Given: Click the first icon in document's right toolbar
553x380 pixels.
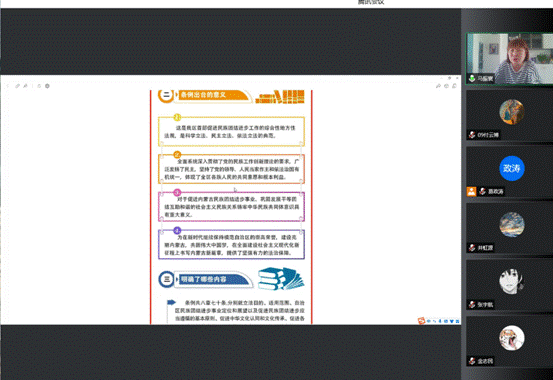Looking at the screenshot, I should tap(438, 86).
